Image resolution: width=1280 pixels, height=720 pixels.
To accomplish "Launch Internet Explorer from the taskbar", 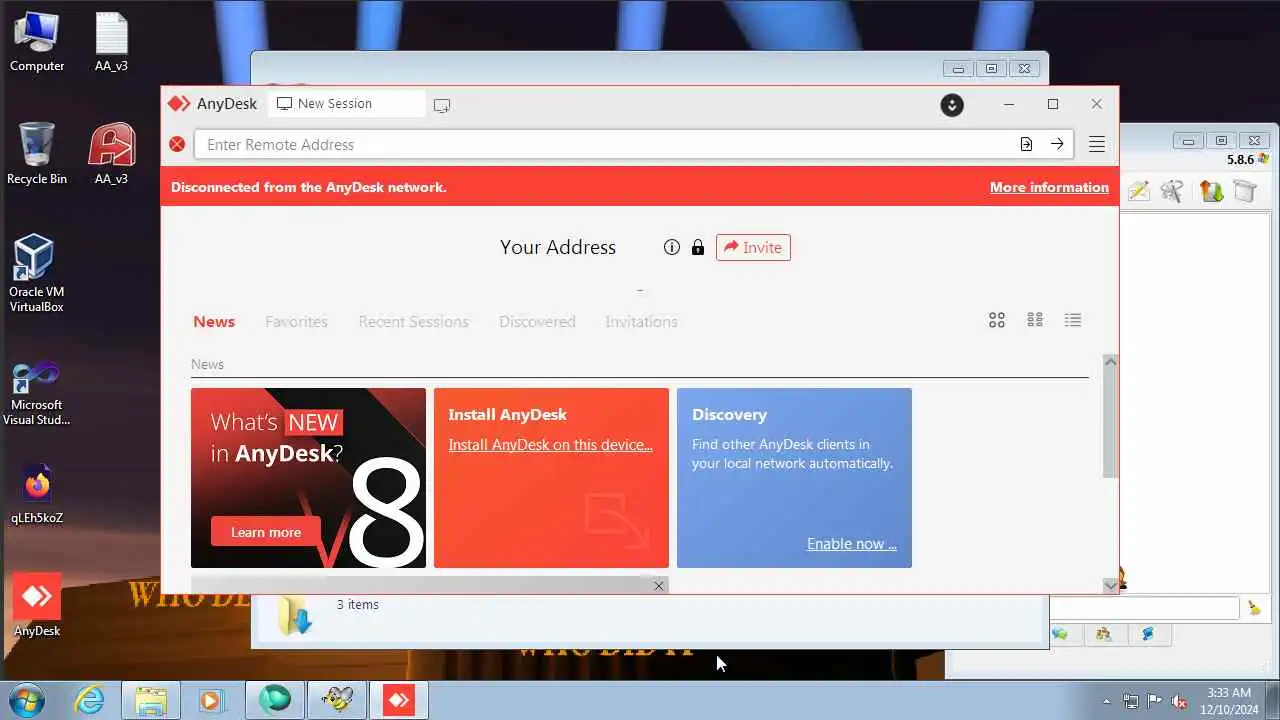I will [x=90, y=700].
